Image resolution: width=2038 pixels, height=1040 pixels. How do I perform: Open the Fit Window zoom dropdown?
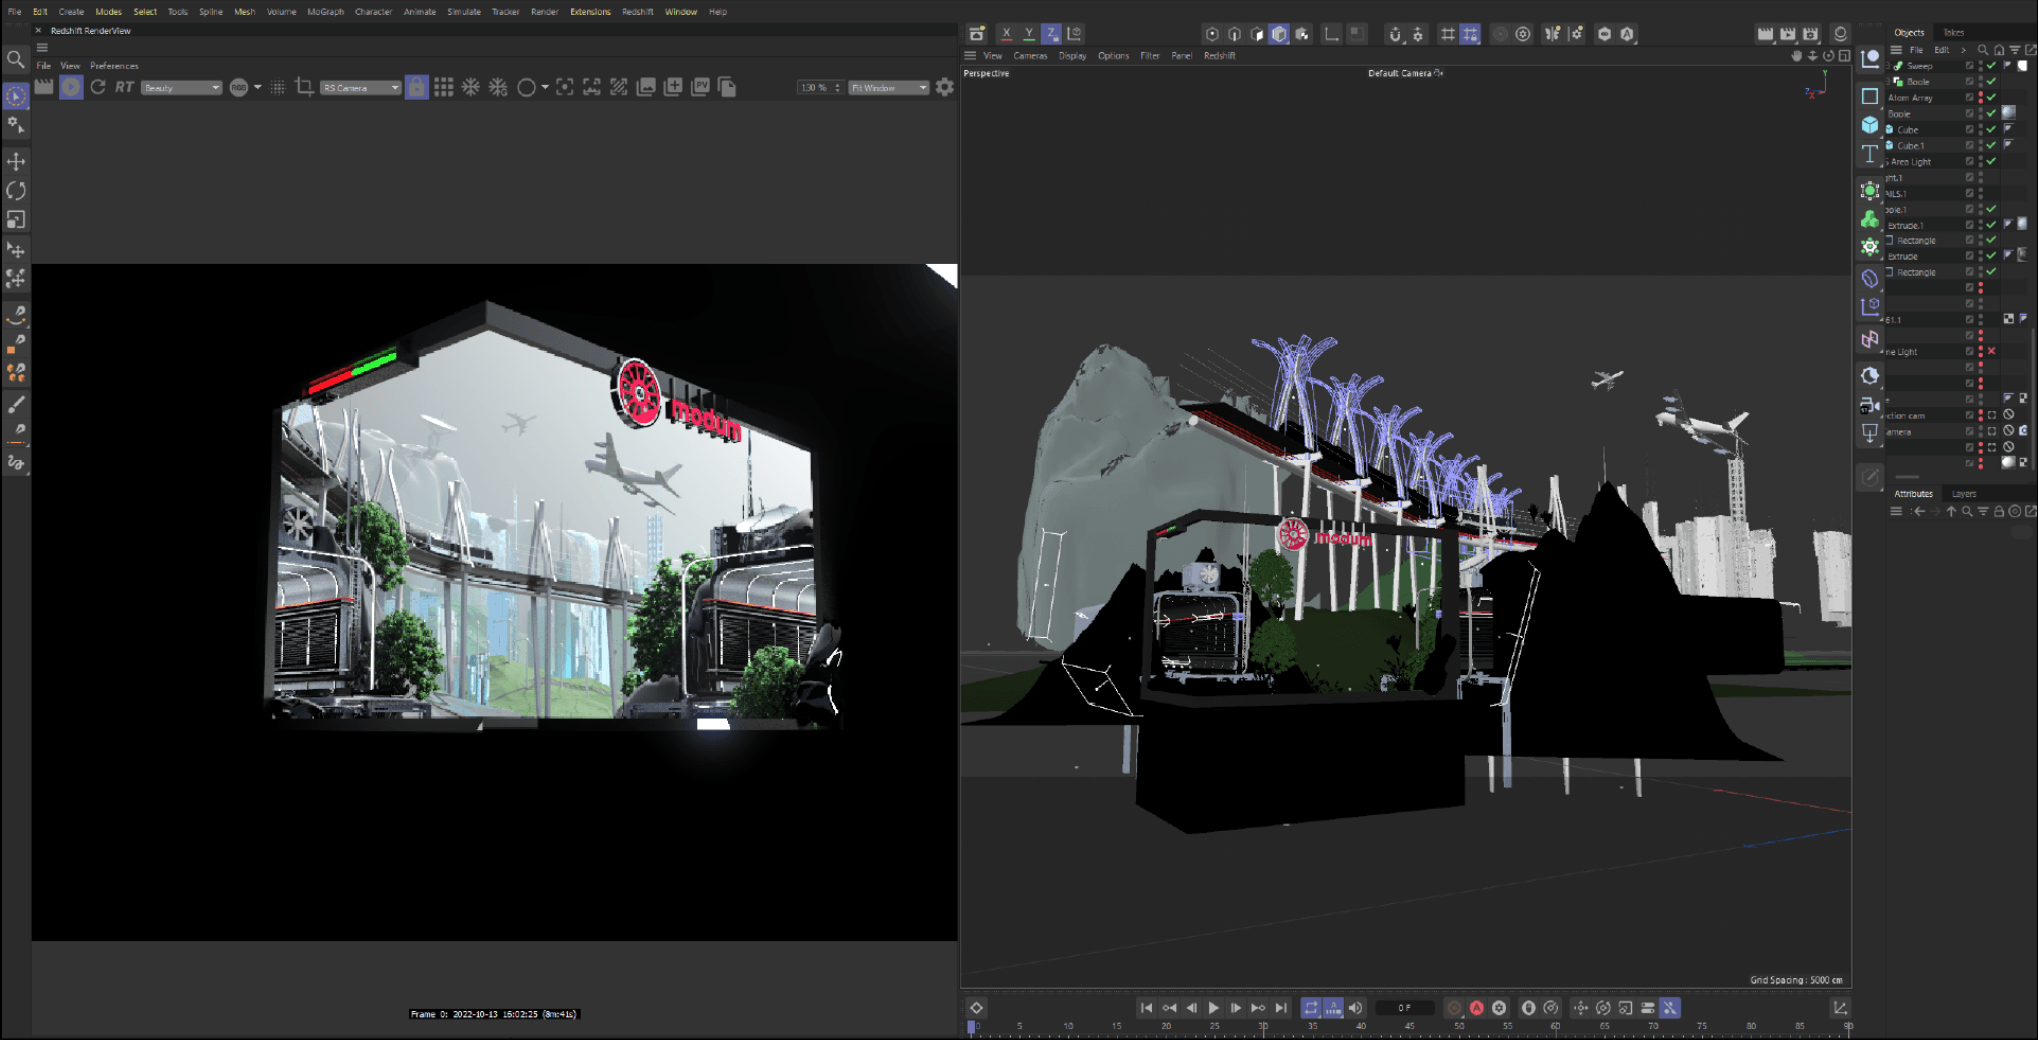coord(888,88)
